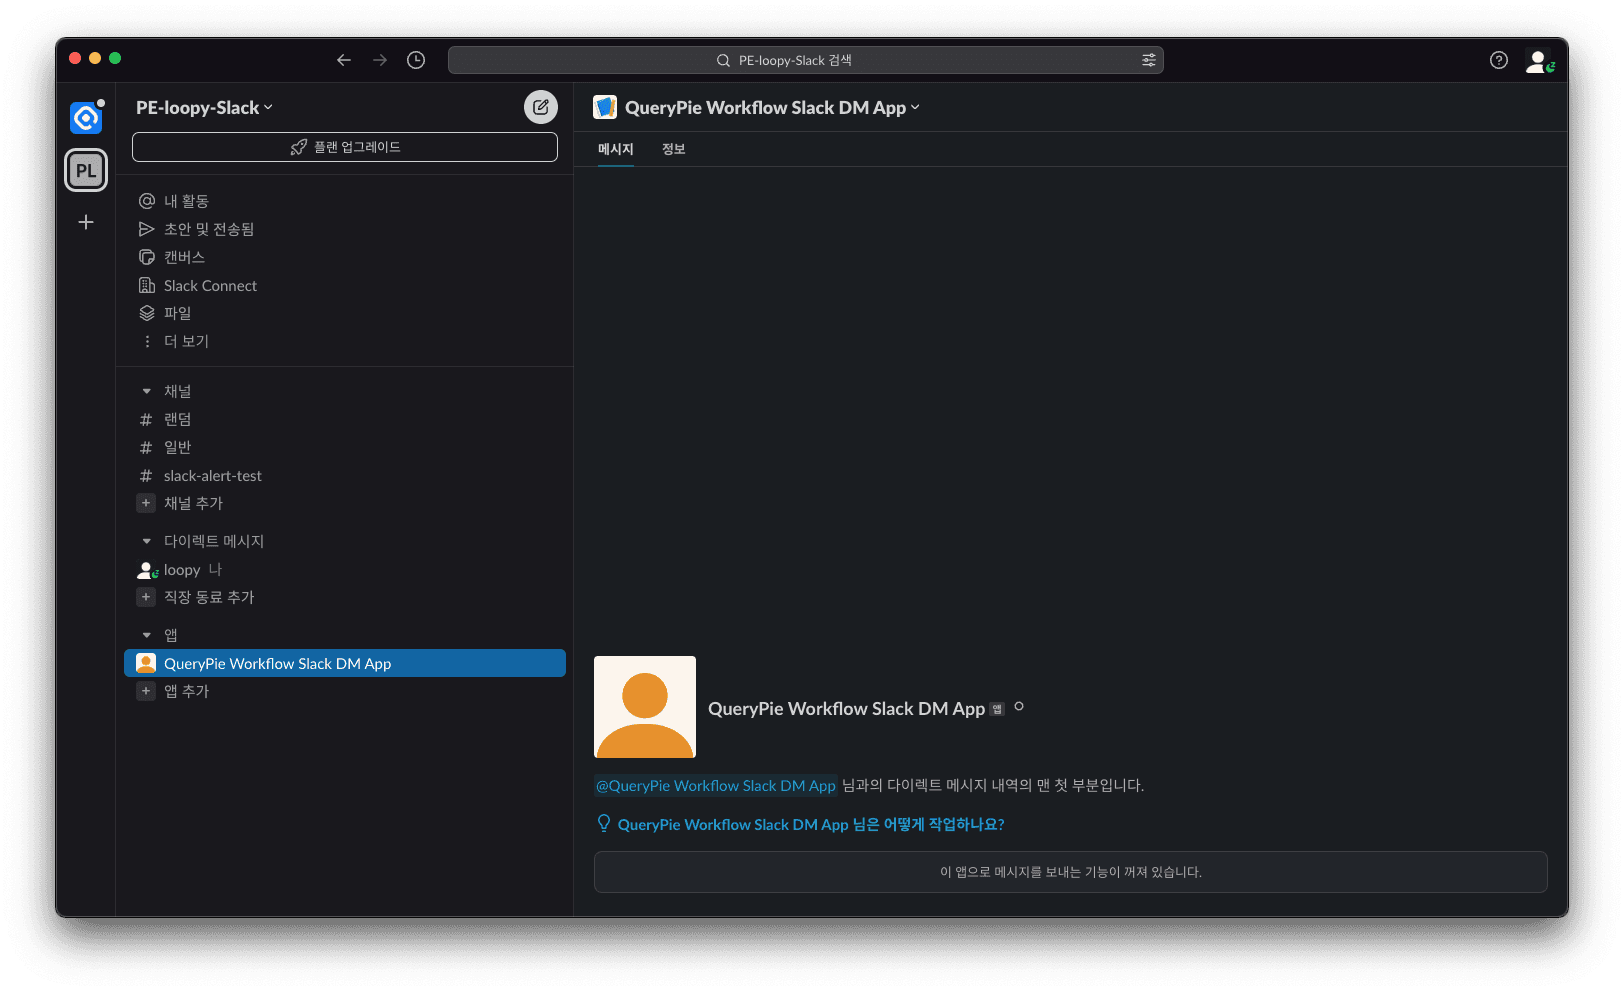Open the PE-loopy-Slack workspace dropdown
1624x991 pixels.
(204, 108)
